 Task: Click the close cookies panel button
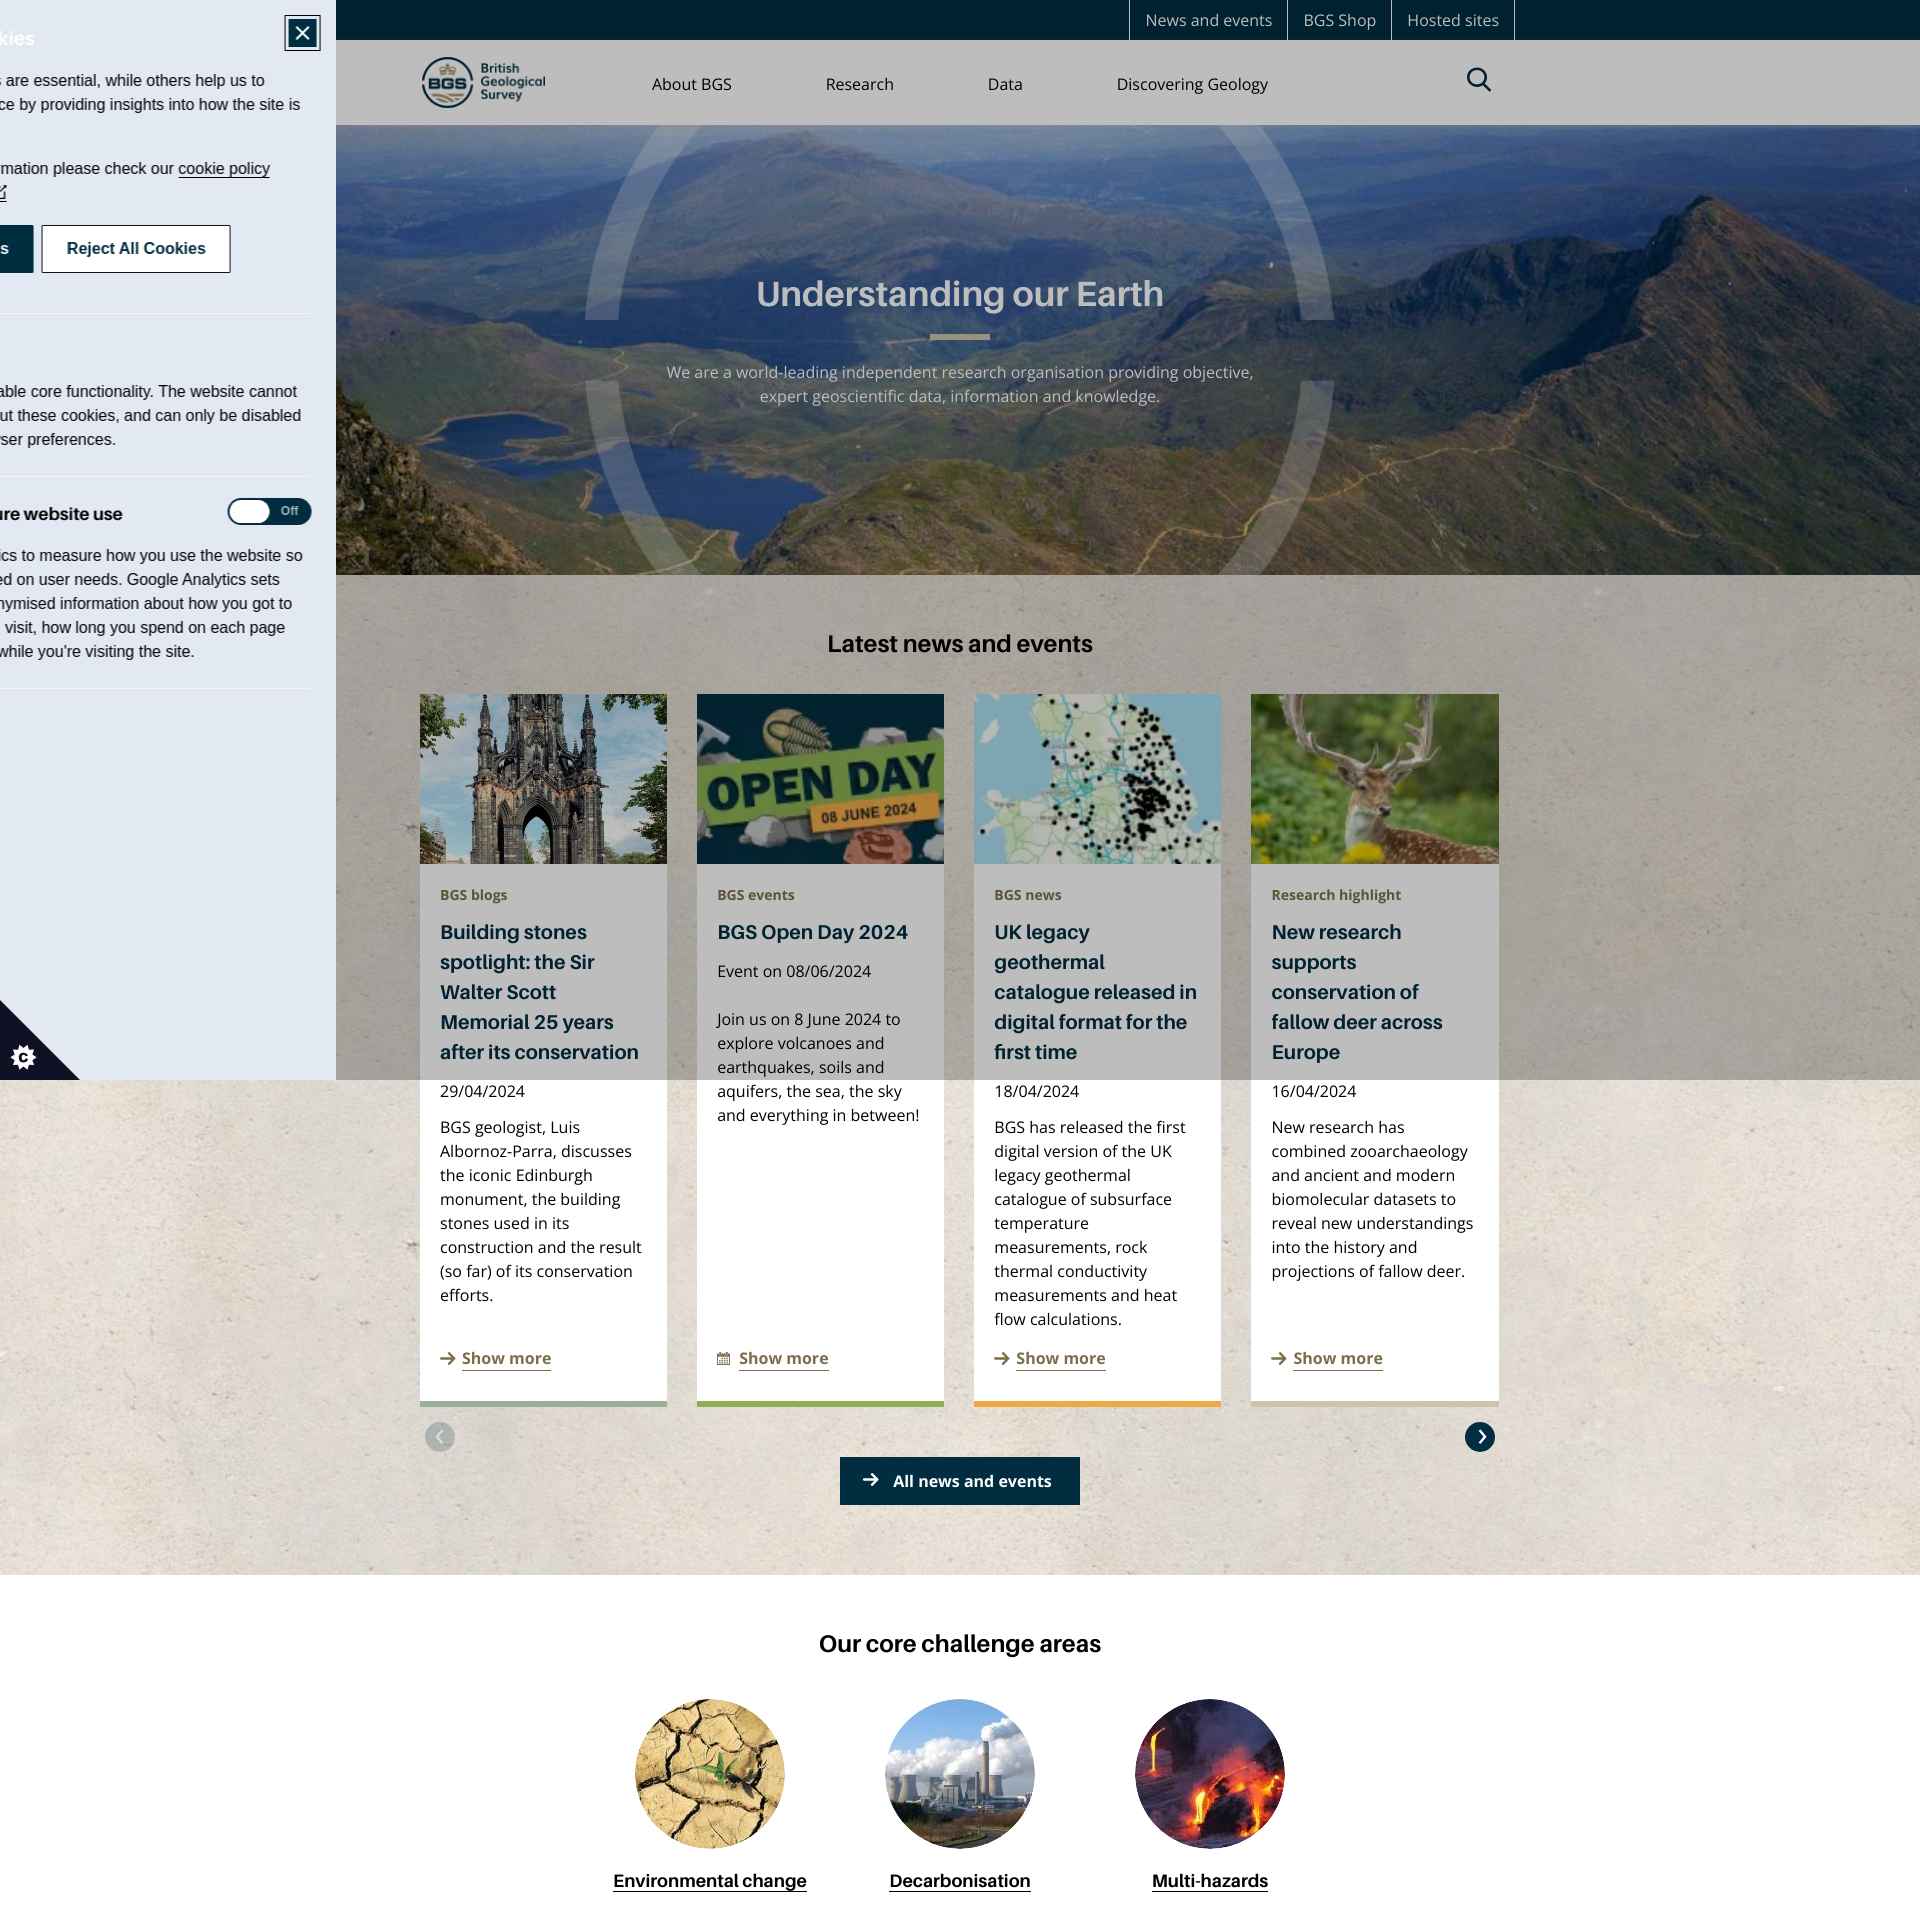301,32
